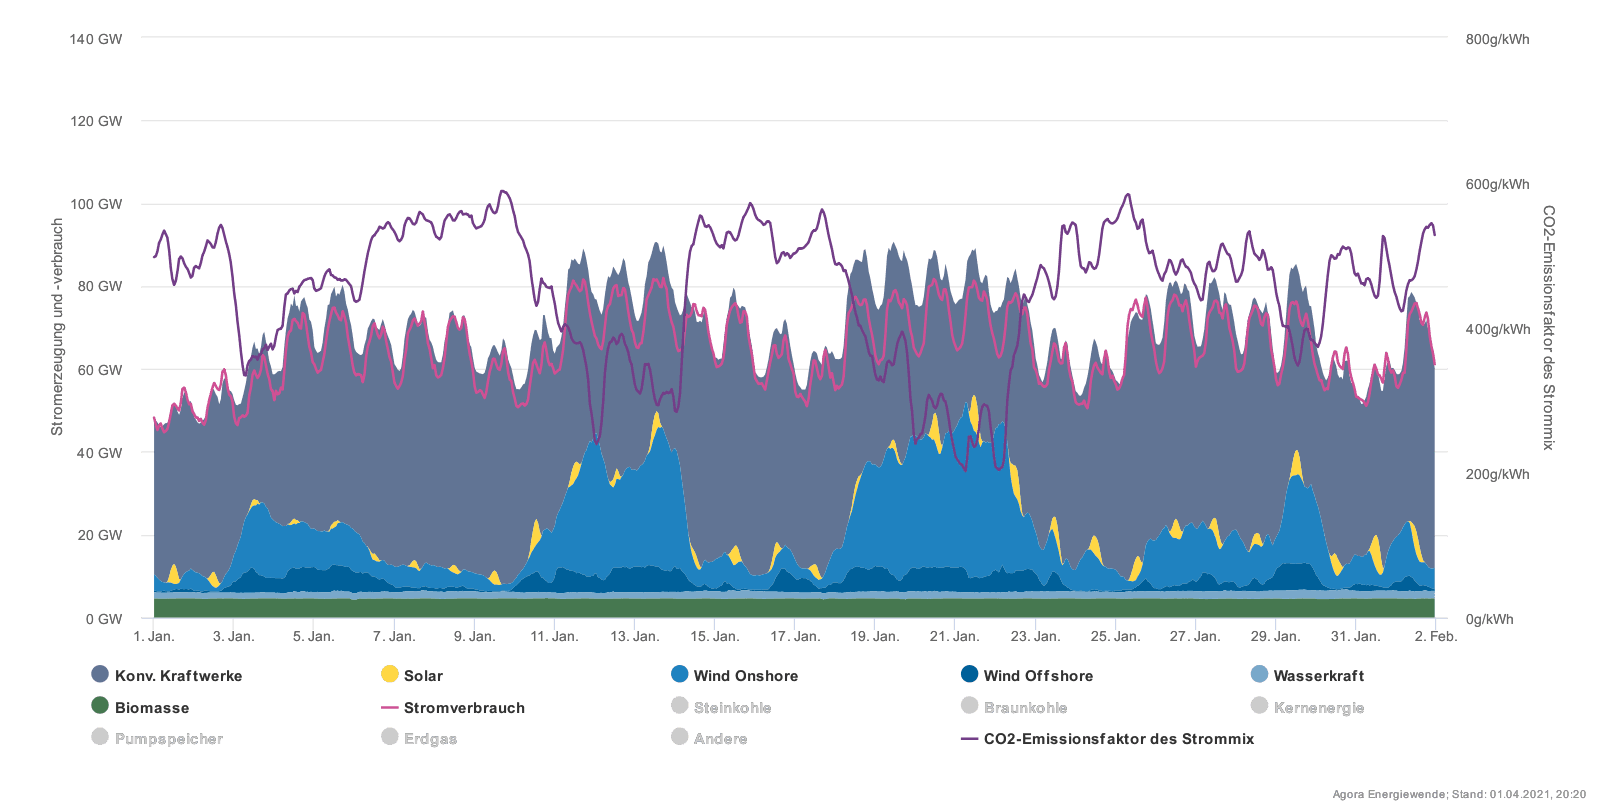Click the '2. Feb.' x-axis label
1600x804 pixels.
tap(1436, 636)
